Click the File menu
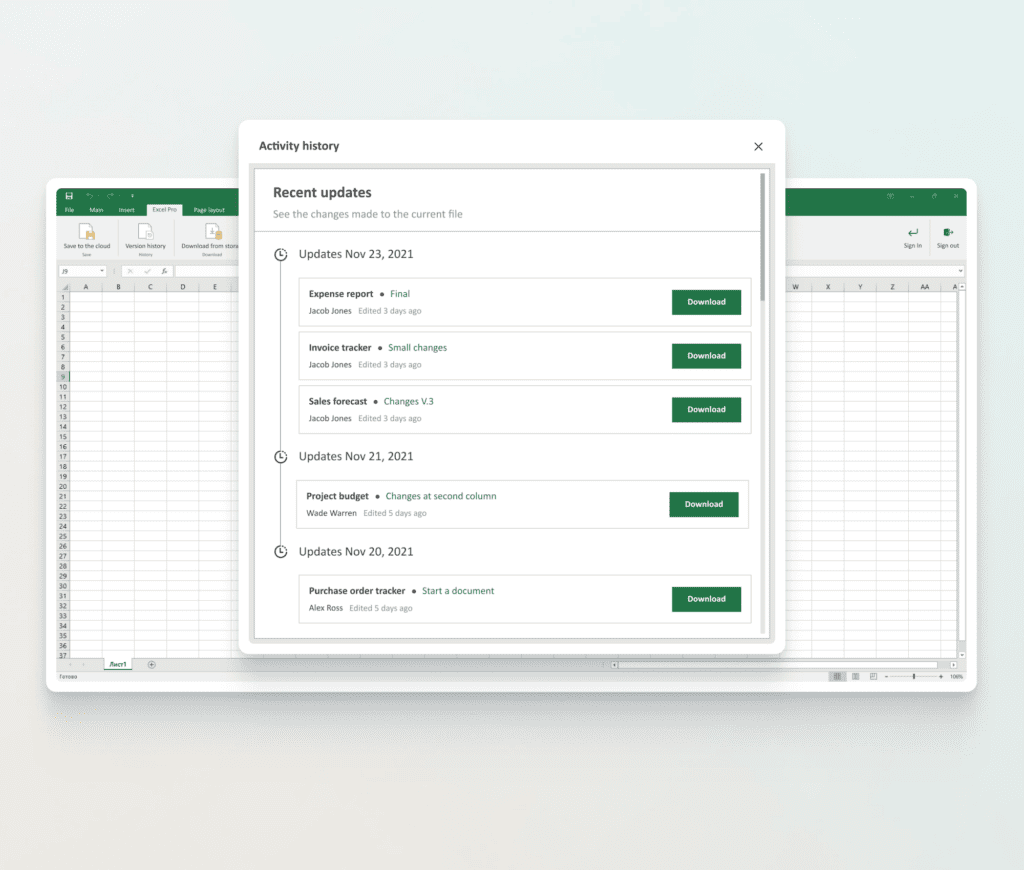The height and width of the screenshot is (870, 1024). click(x=70, y=210)
